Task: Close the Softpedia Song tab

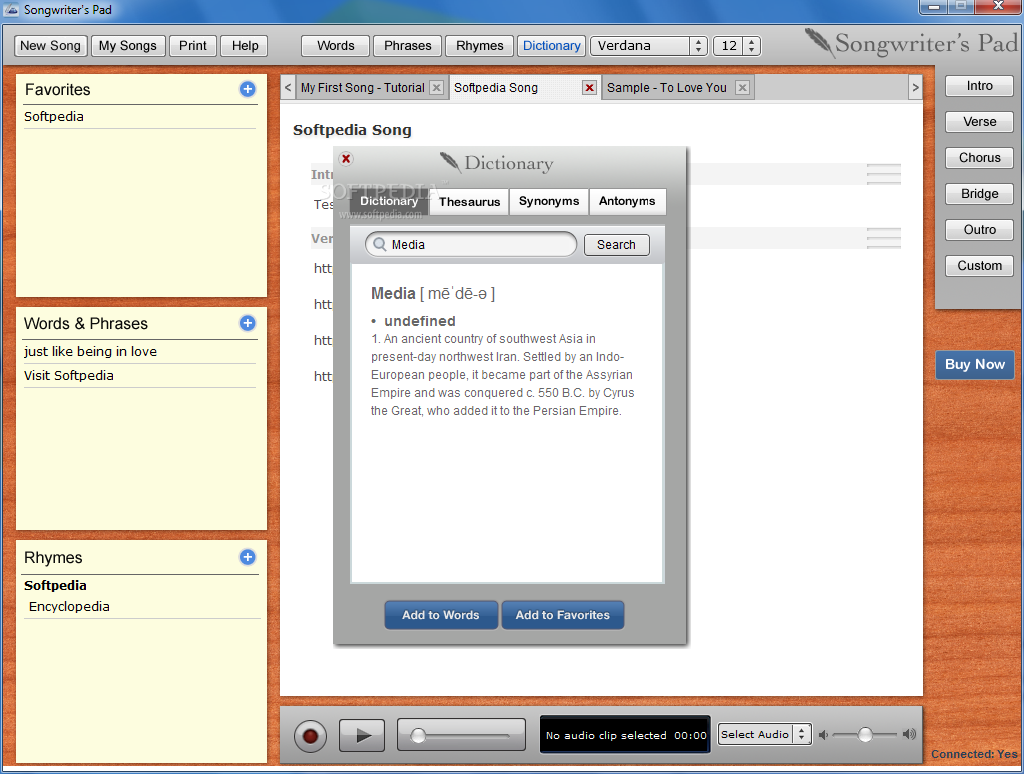Action: pyautogui.click(x=589, y=88)
